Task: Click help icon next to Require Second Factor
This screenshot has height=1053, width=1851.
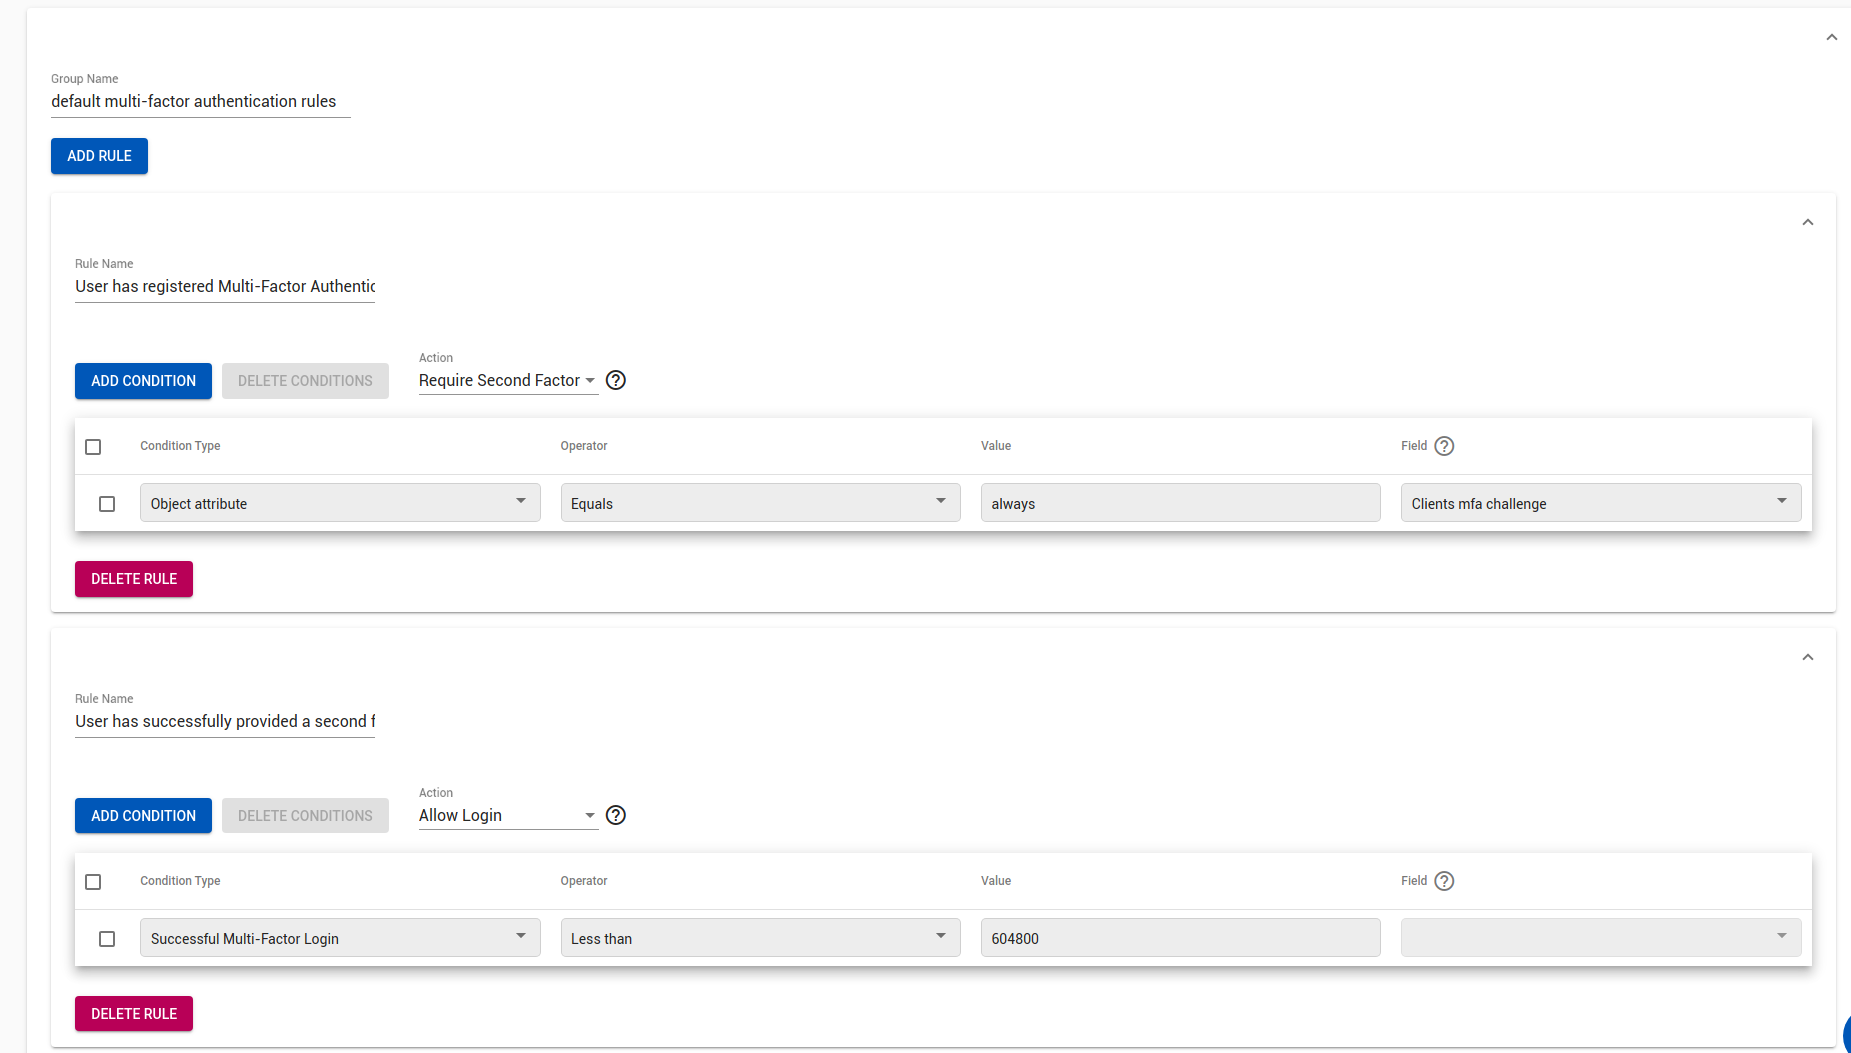Action: point(616,380)
